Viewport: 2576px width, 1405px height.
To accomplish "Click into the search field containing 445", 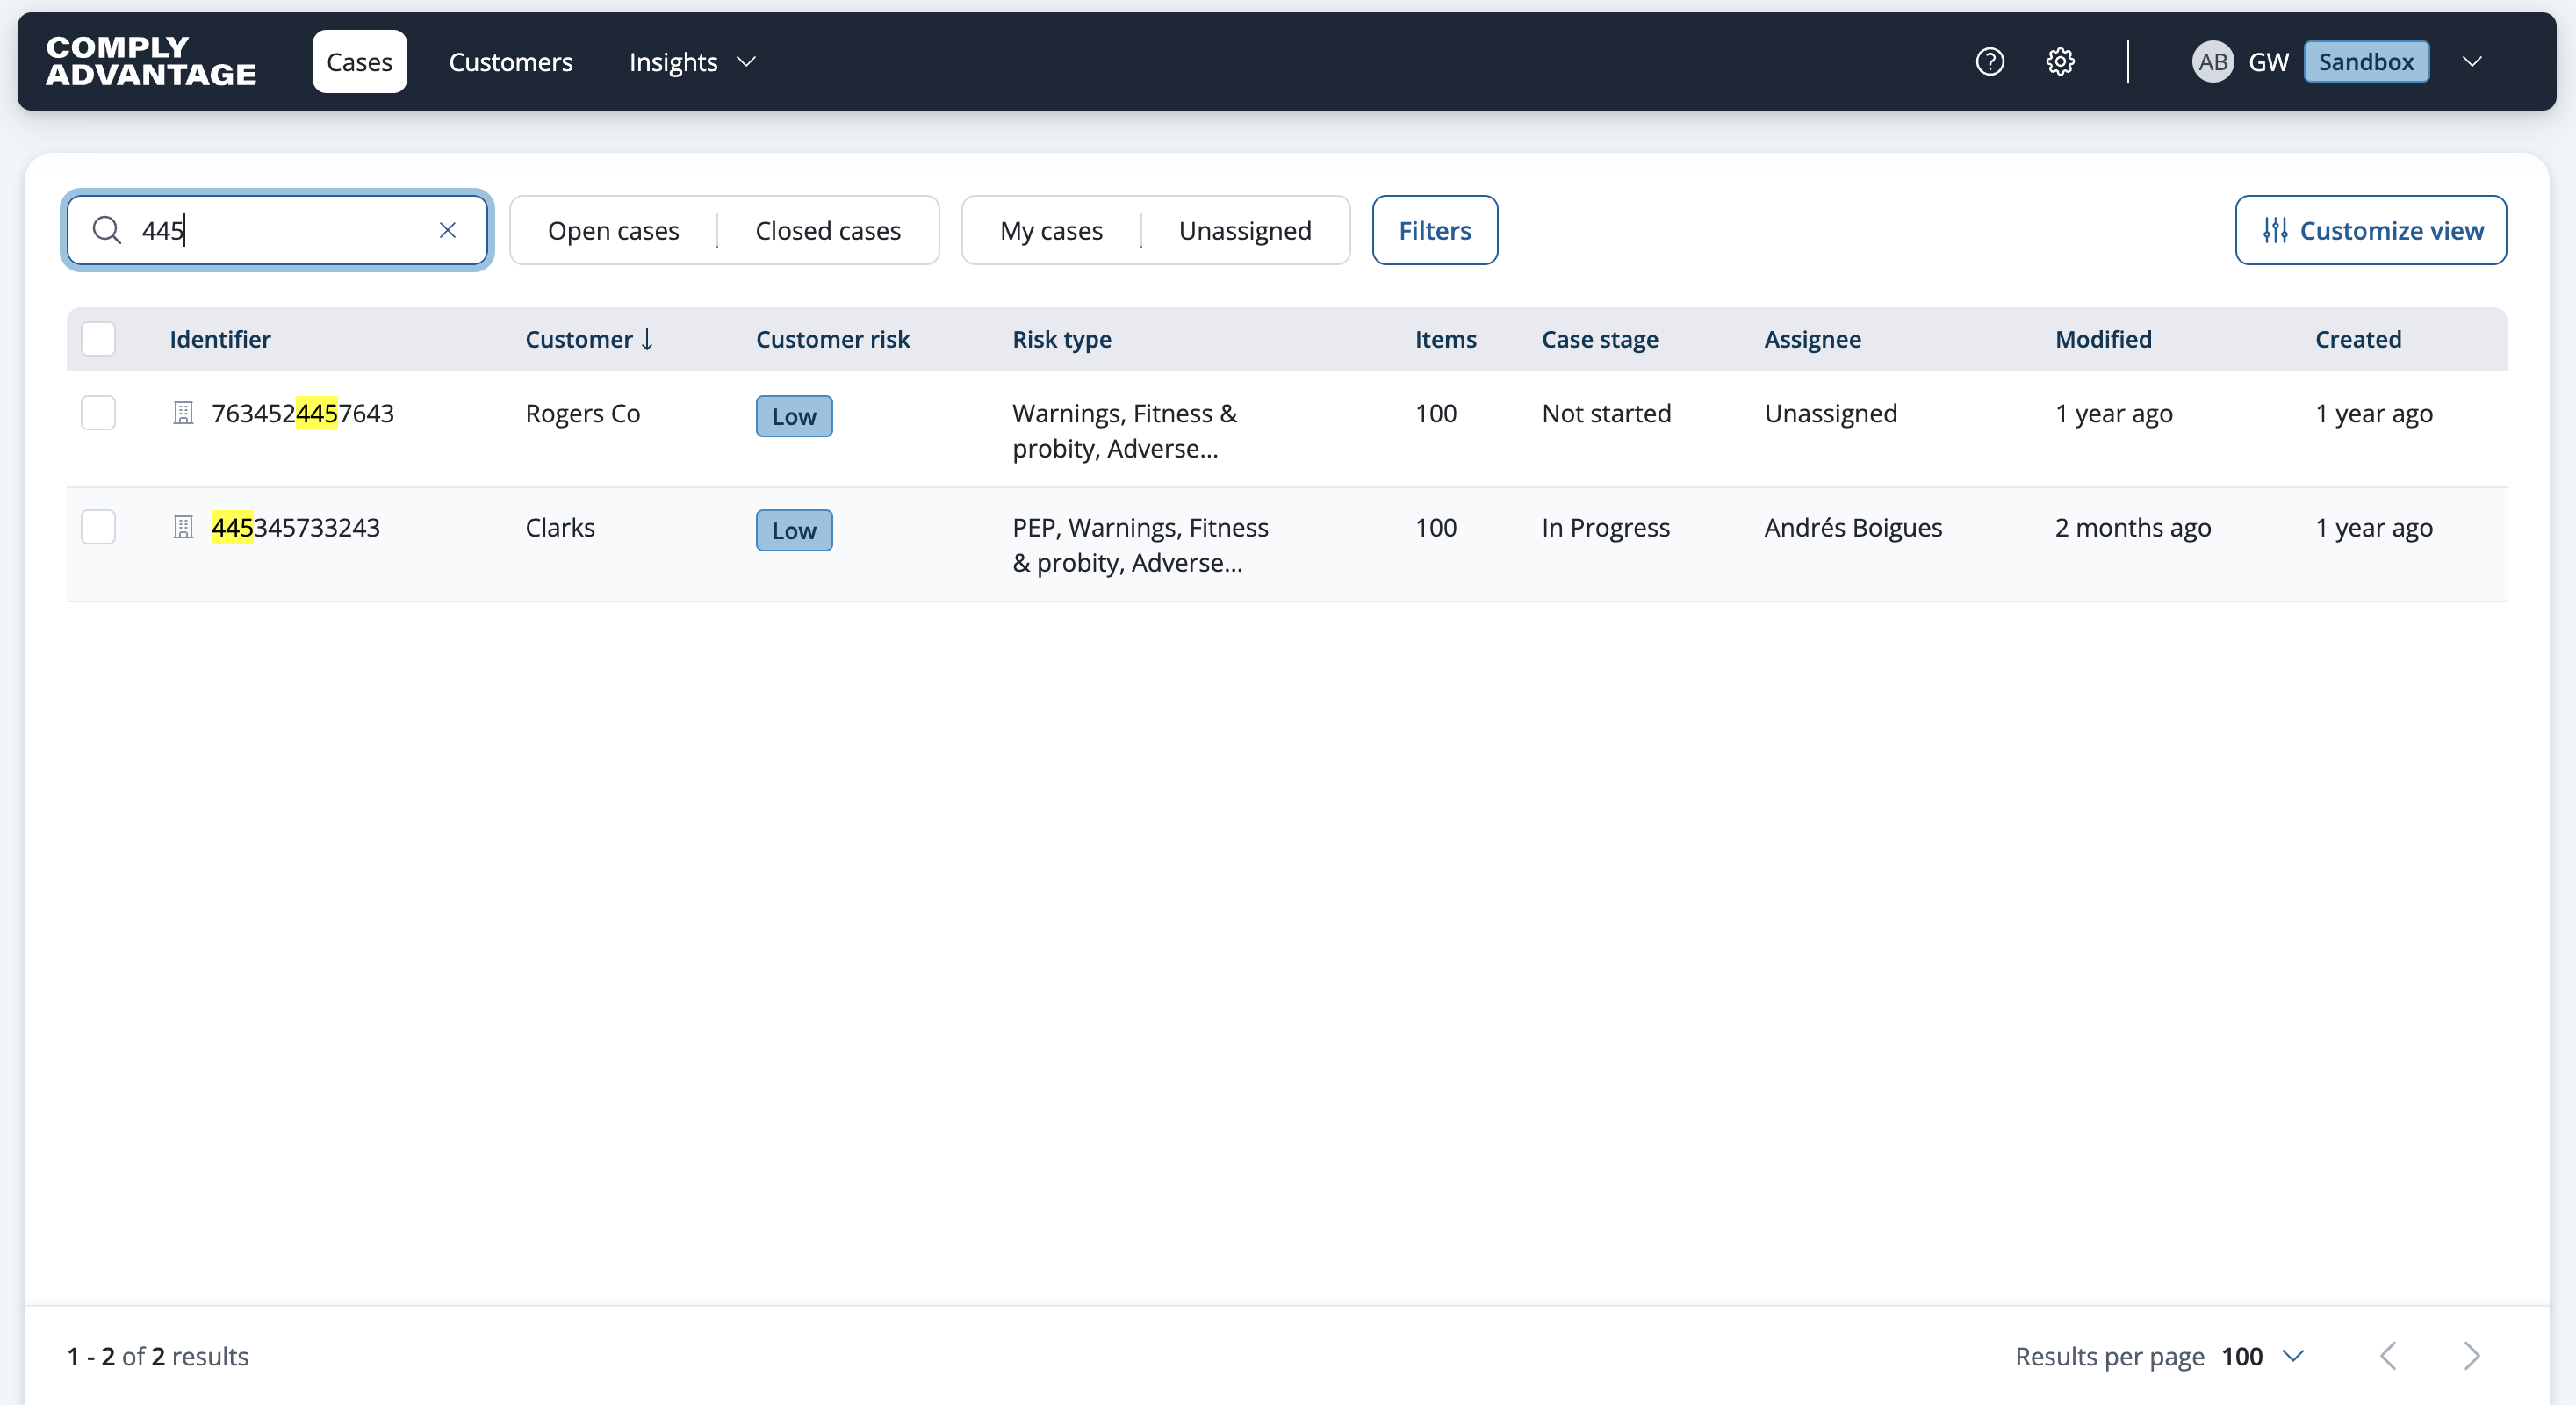I will 278,231.
